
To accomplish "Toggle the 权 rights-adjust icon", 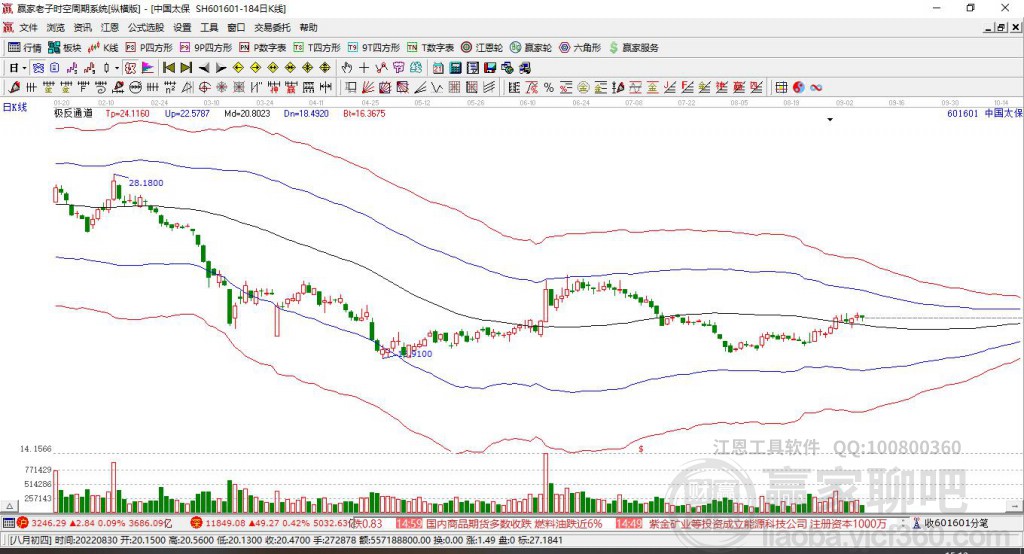I will (131, 68).
